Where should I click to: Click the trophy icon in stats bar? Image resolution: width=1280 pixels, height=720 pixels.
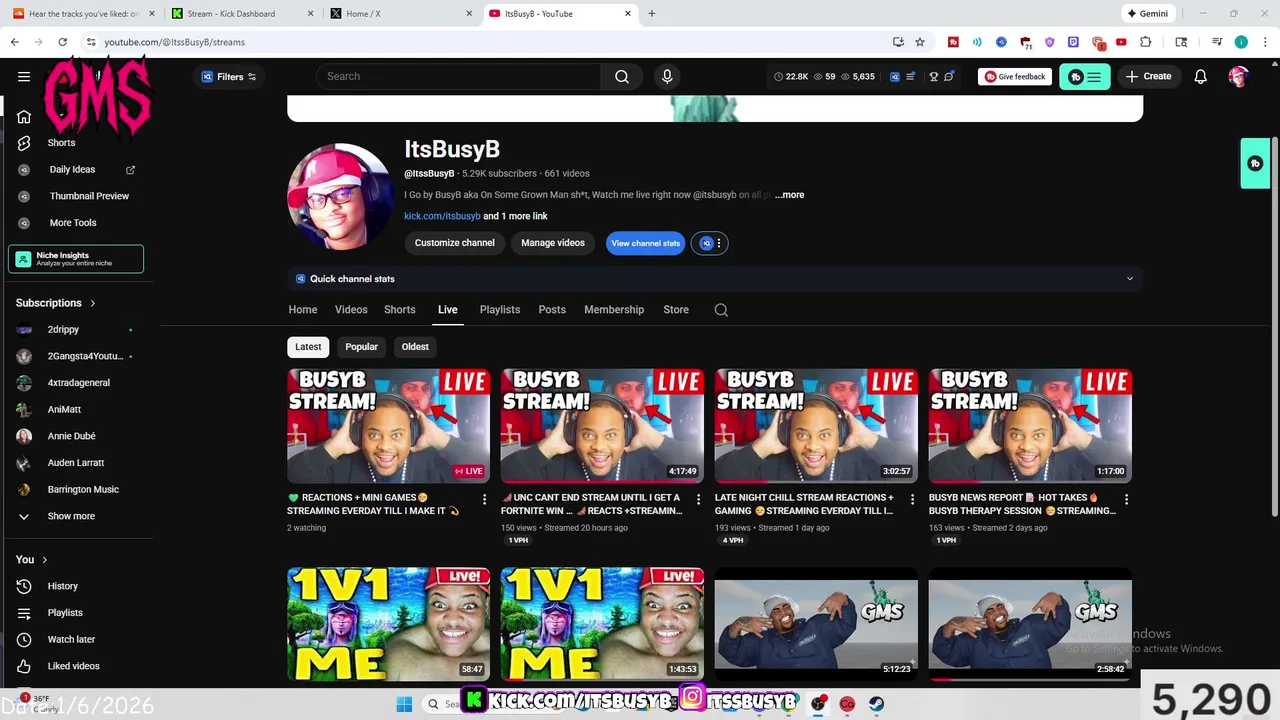pos(934,76)
